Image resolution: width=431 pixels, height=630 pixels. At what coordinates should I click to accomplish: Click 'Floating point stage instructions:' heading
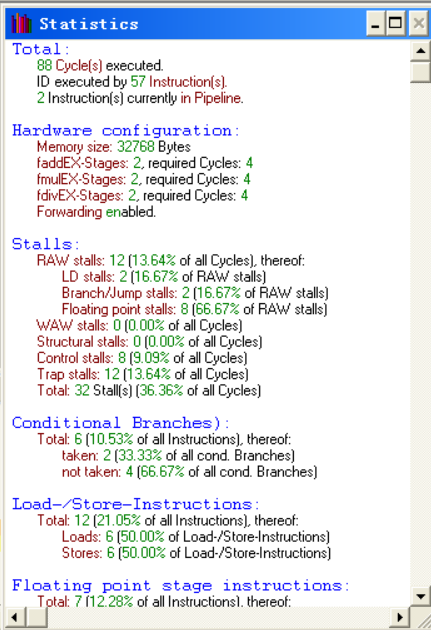point(181,585)
